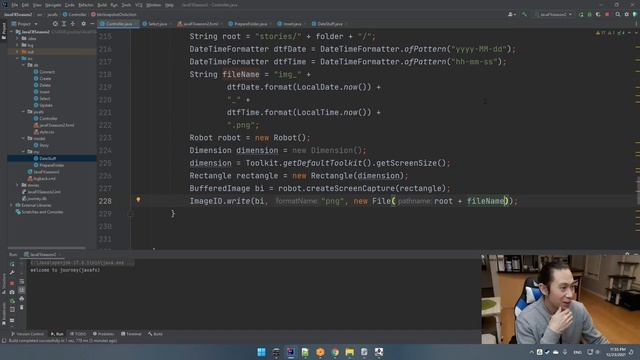The image size is (640, 360).
Task: Open the Navigate menu
Action: click(53, 5)
